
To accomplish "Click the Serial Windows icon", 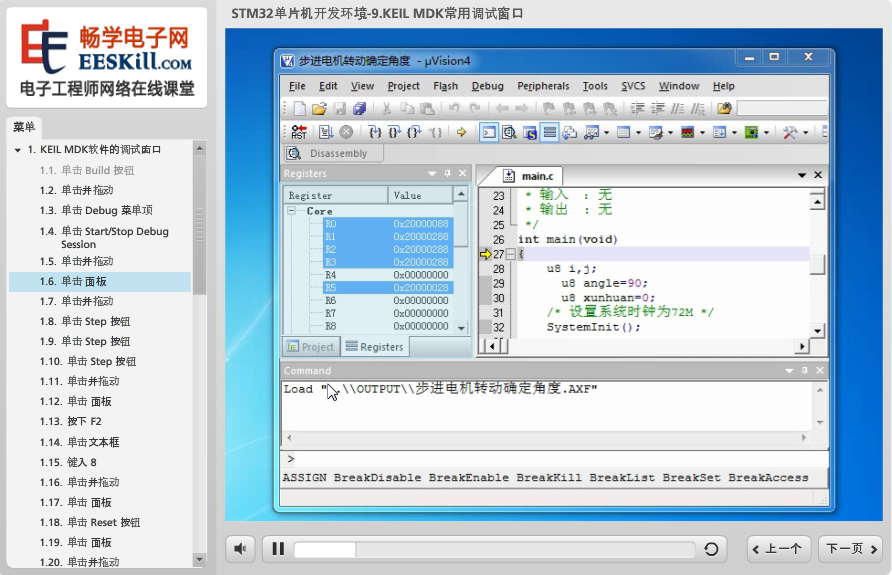I will click(655, 133).
